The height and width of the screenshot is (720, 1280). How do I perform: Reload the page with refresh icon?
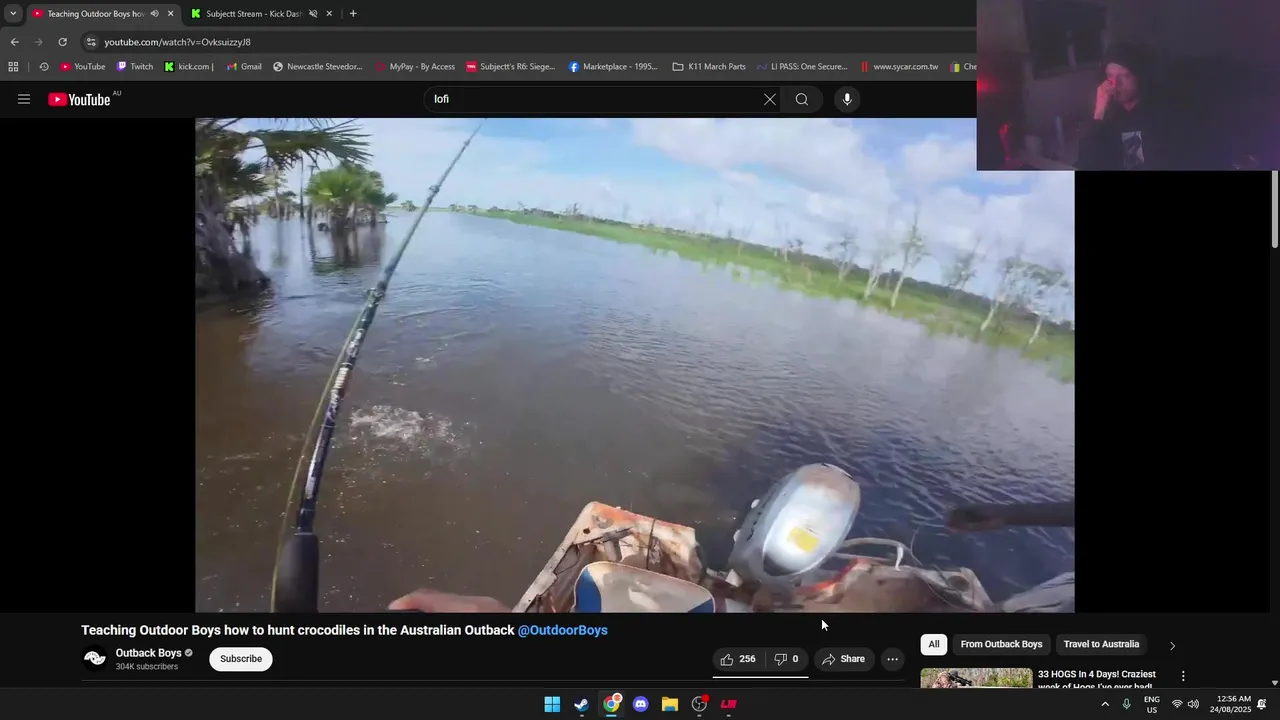(x=62, y=42)
